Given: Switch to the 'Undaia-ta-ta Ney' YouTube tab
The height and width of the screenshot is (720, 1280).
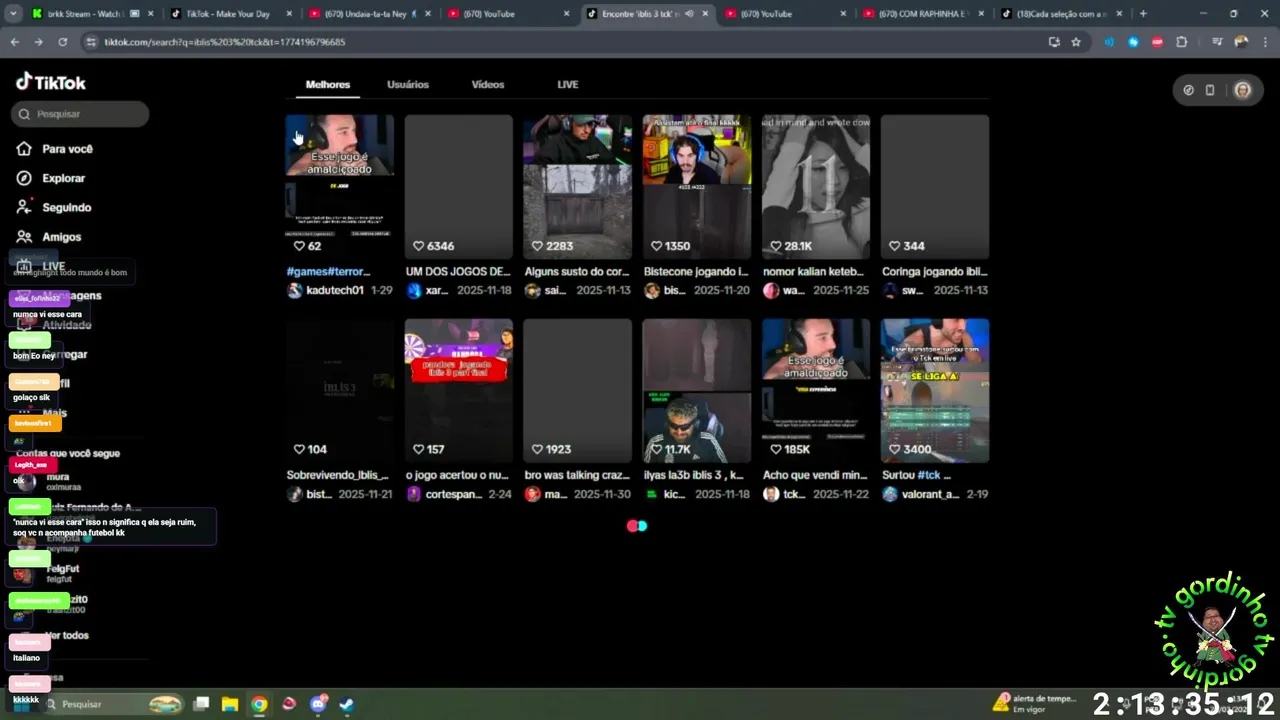Looking at the screenshot, I should (370, 14).
